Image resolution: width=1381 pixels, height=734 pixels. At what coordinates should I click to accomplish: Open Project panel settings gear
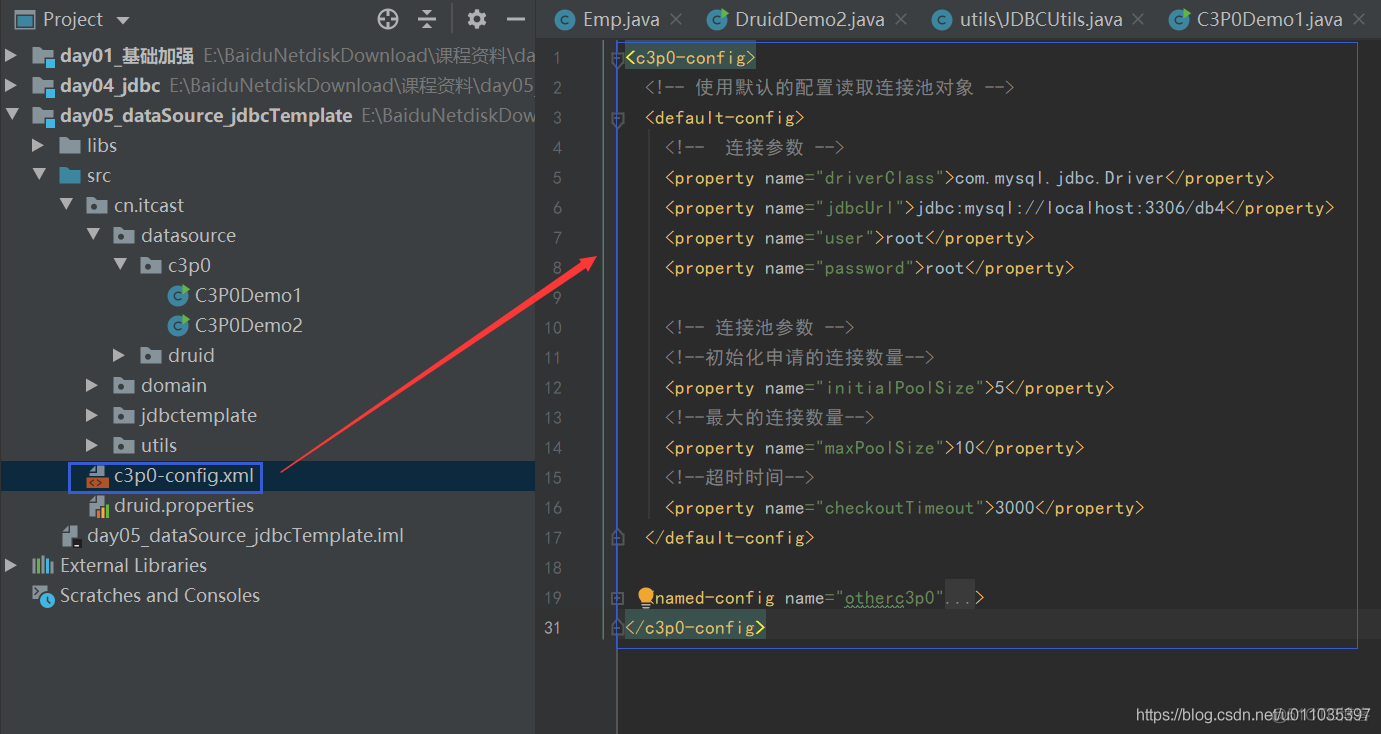(x=477, y=19)
